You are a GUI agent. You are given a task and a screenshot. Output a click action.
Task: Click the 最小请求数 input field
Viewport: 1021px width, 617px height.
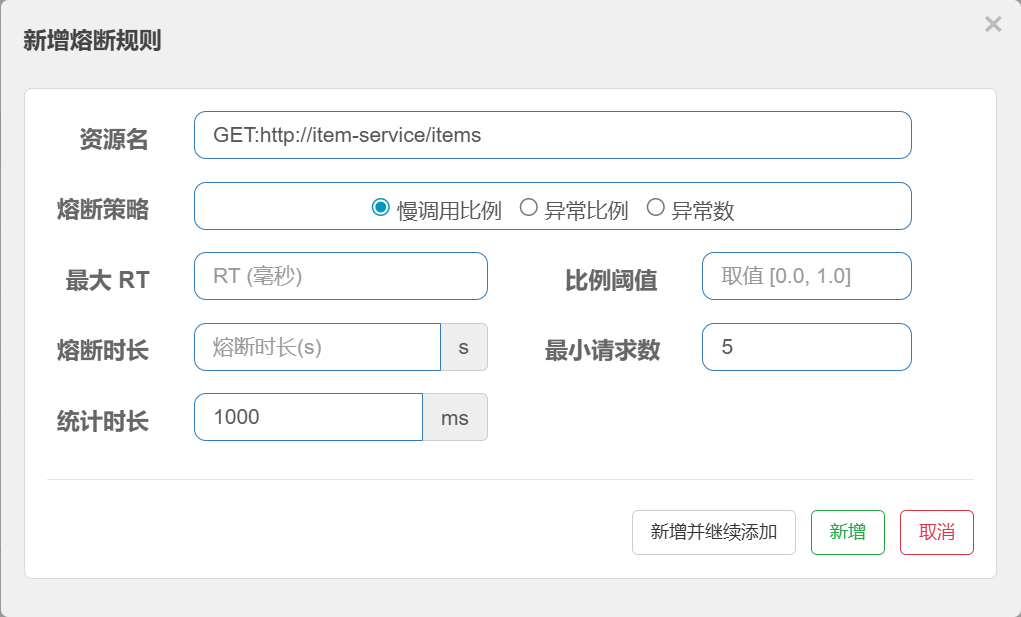807,347
